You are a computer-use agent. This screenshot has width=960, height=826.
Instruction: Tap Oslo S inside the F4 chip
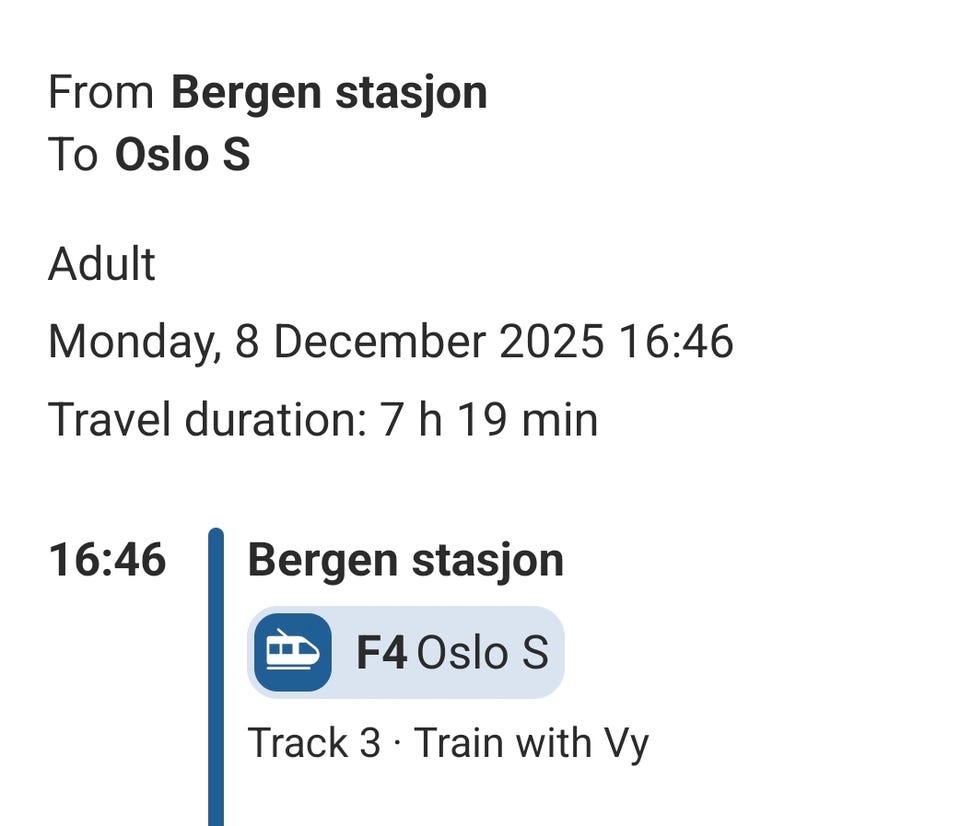point(482,653)
